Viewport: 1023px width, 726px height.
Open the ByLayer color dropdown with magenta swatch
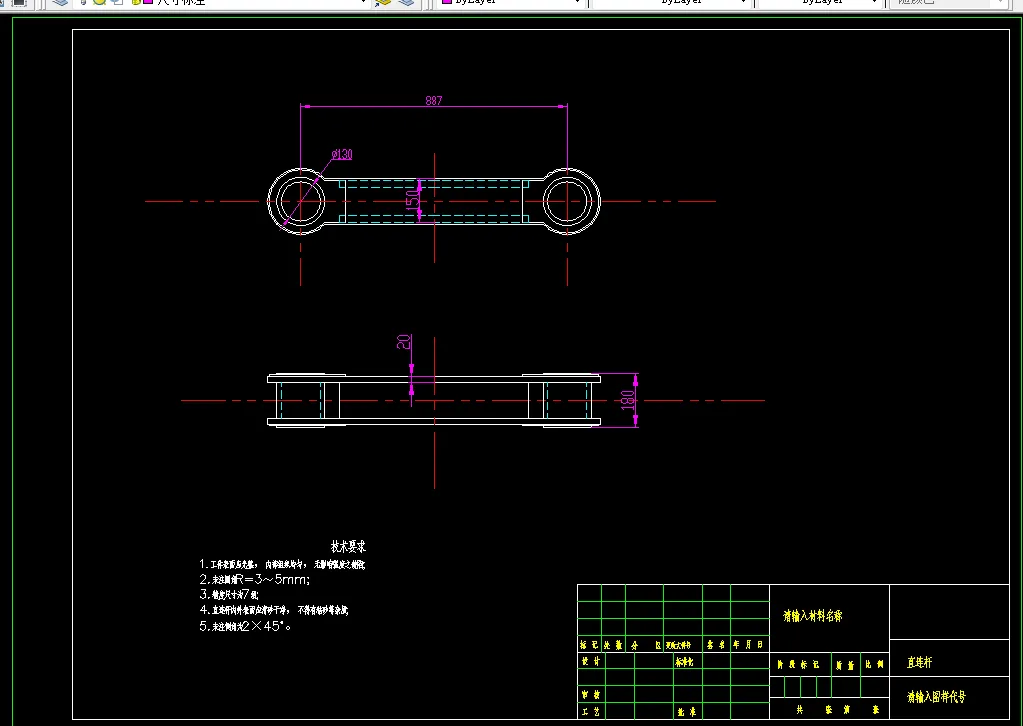(x=512, y=2)
